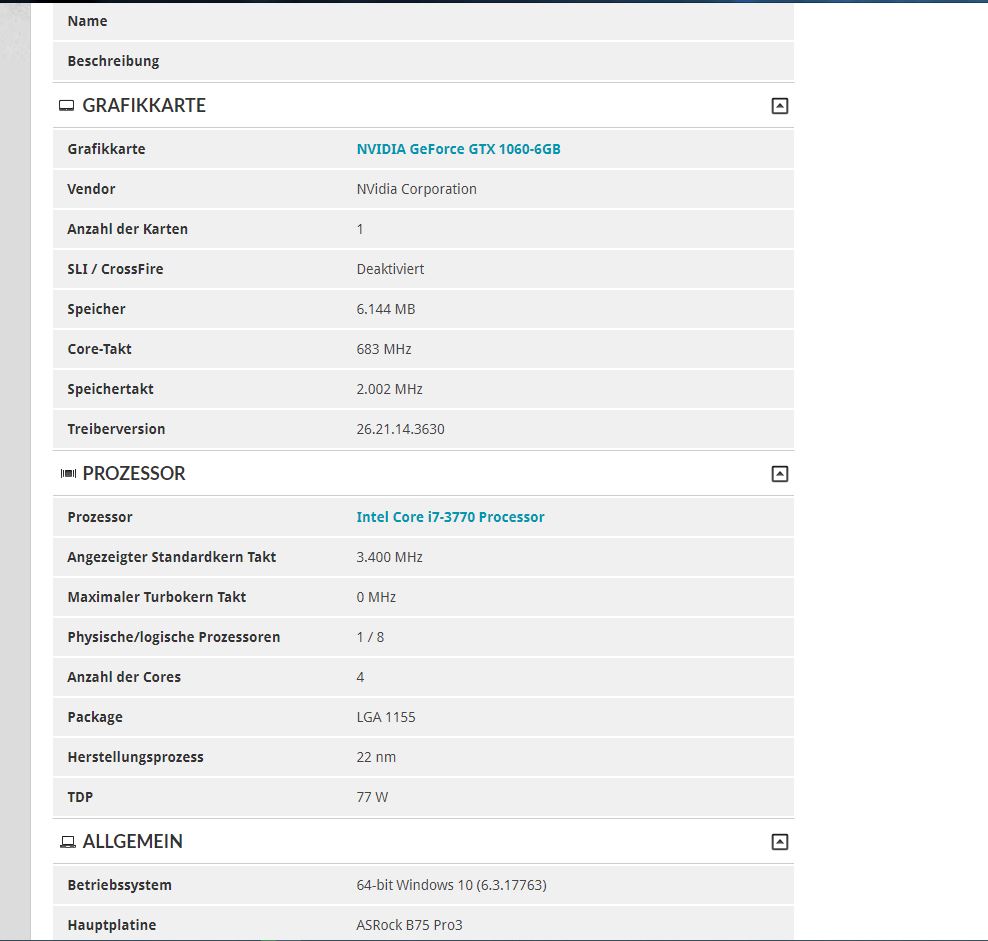Click the Speichertakt label
This screenshot has height=941, width=988.
click(110, 390)
